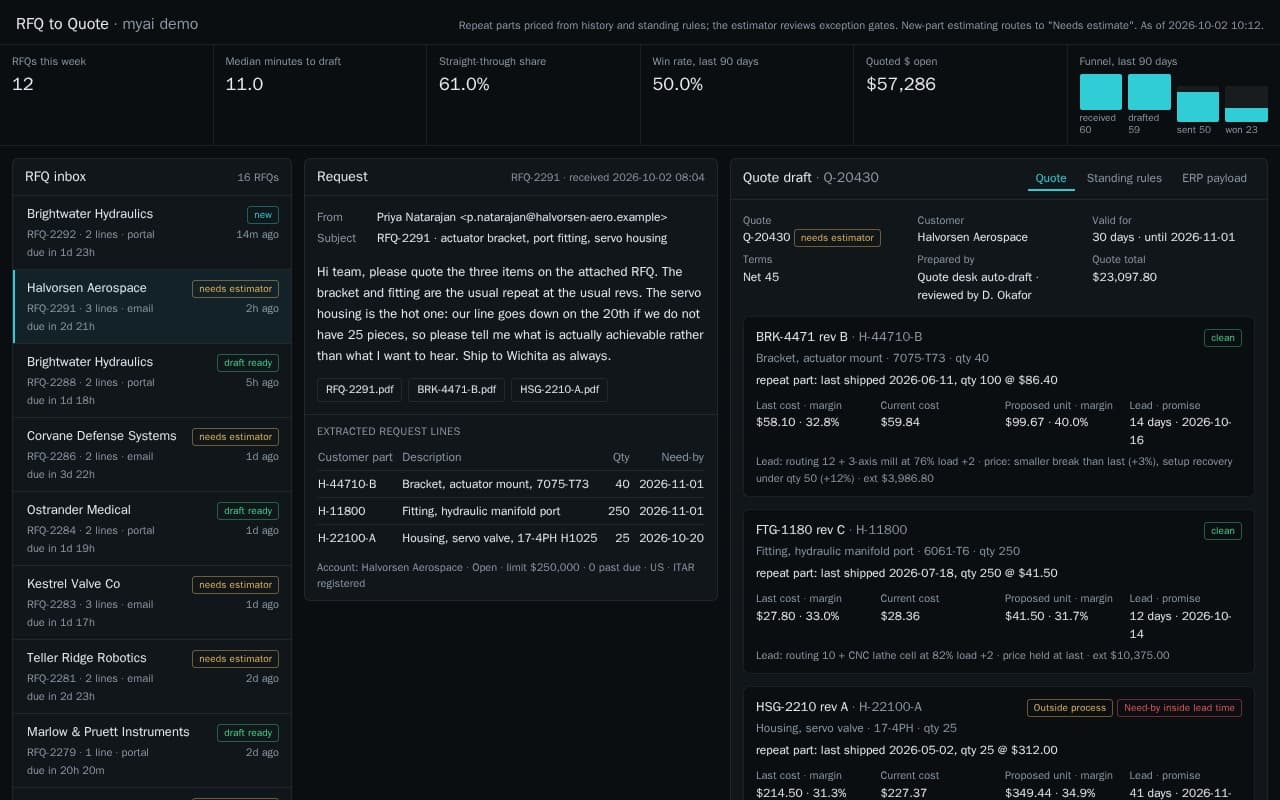1280x800 pixels.
Task: Open the RFQ-2291.pdf attachment
Action: click(x=360, y=389)
